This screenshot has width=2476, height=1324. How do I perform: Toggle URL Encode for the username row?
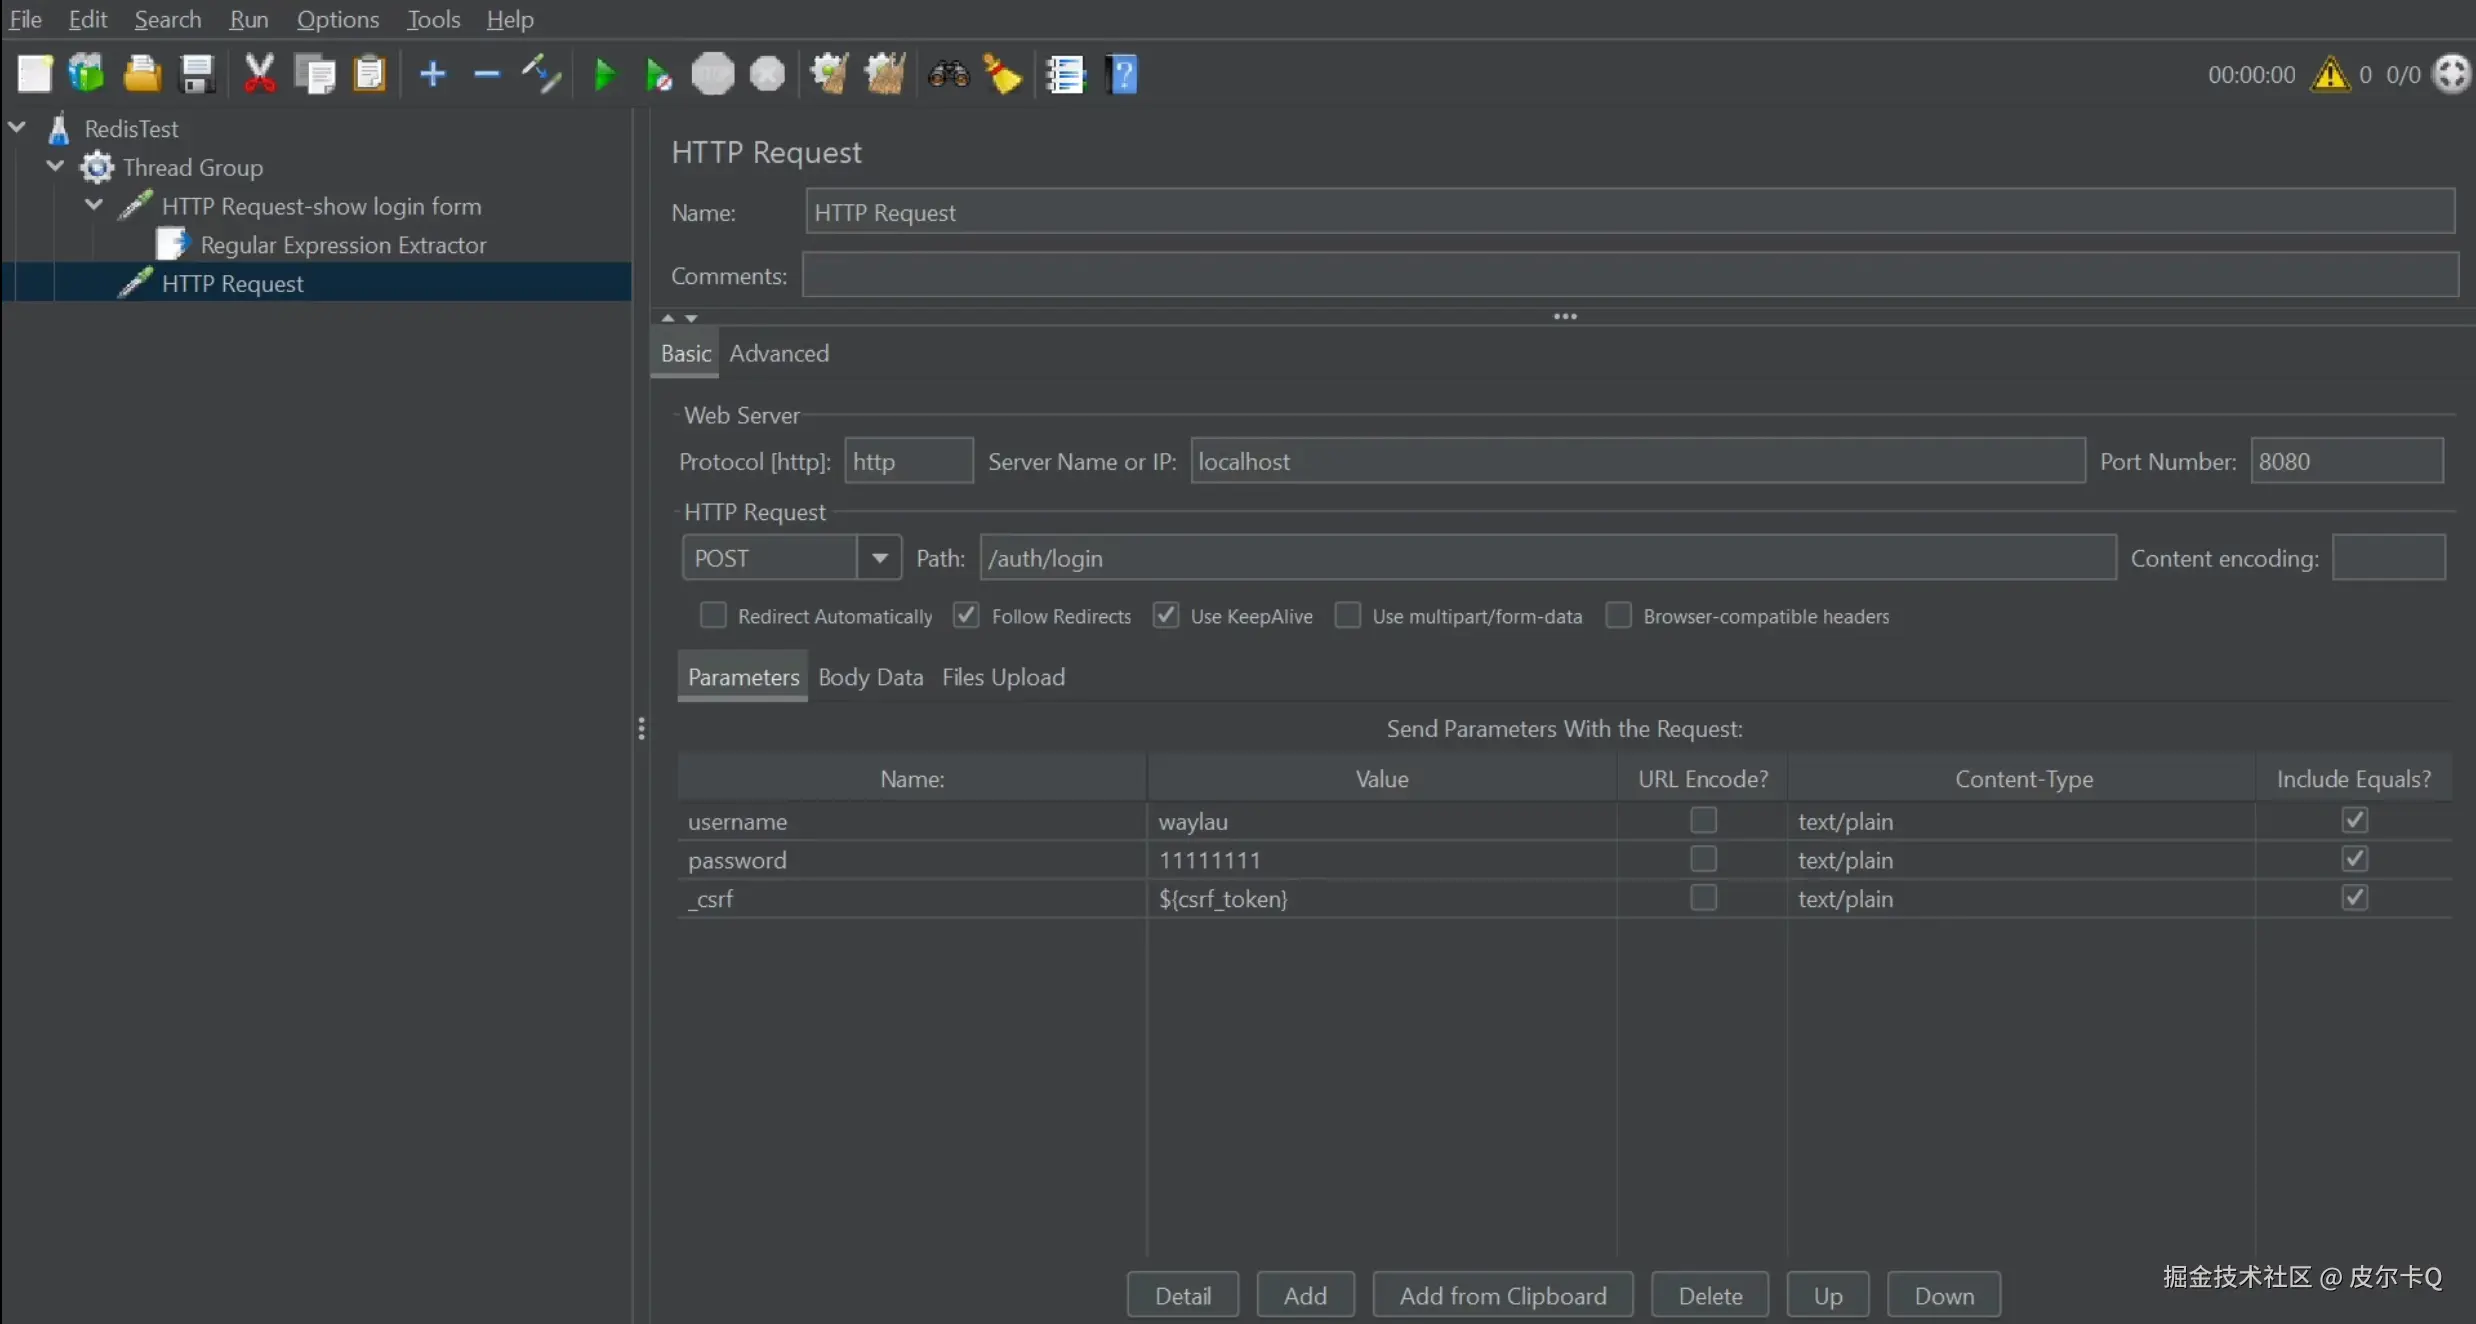[1703, 821]
